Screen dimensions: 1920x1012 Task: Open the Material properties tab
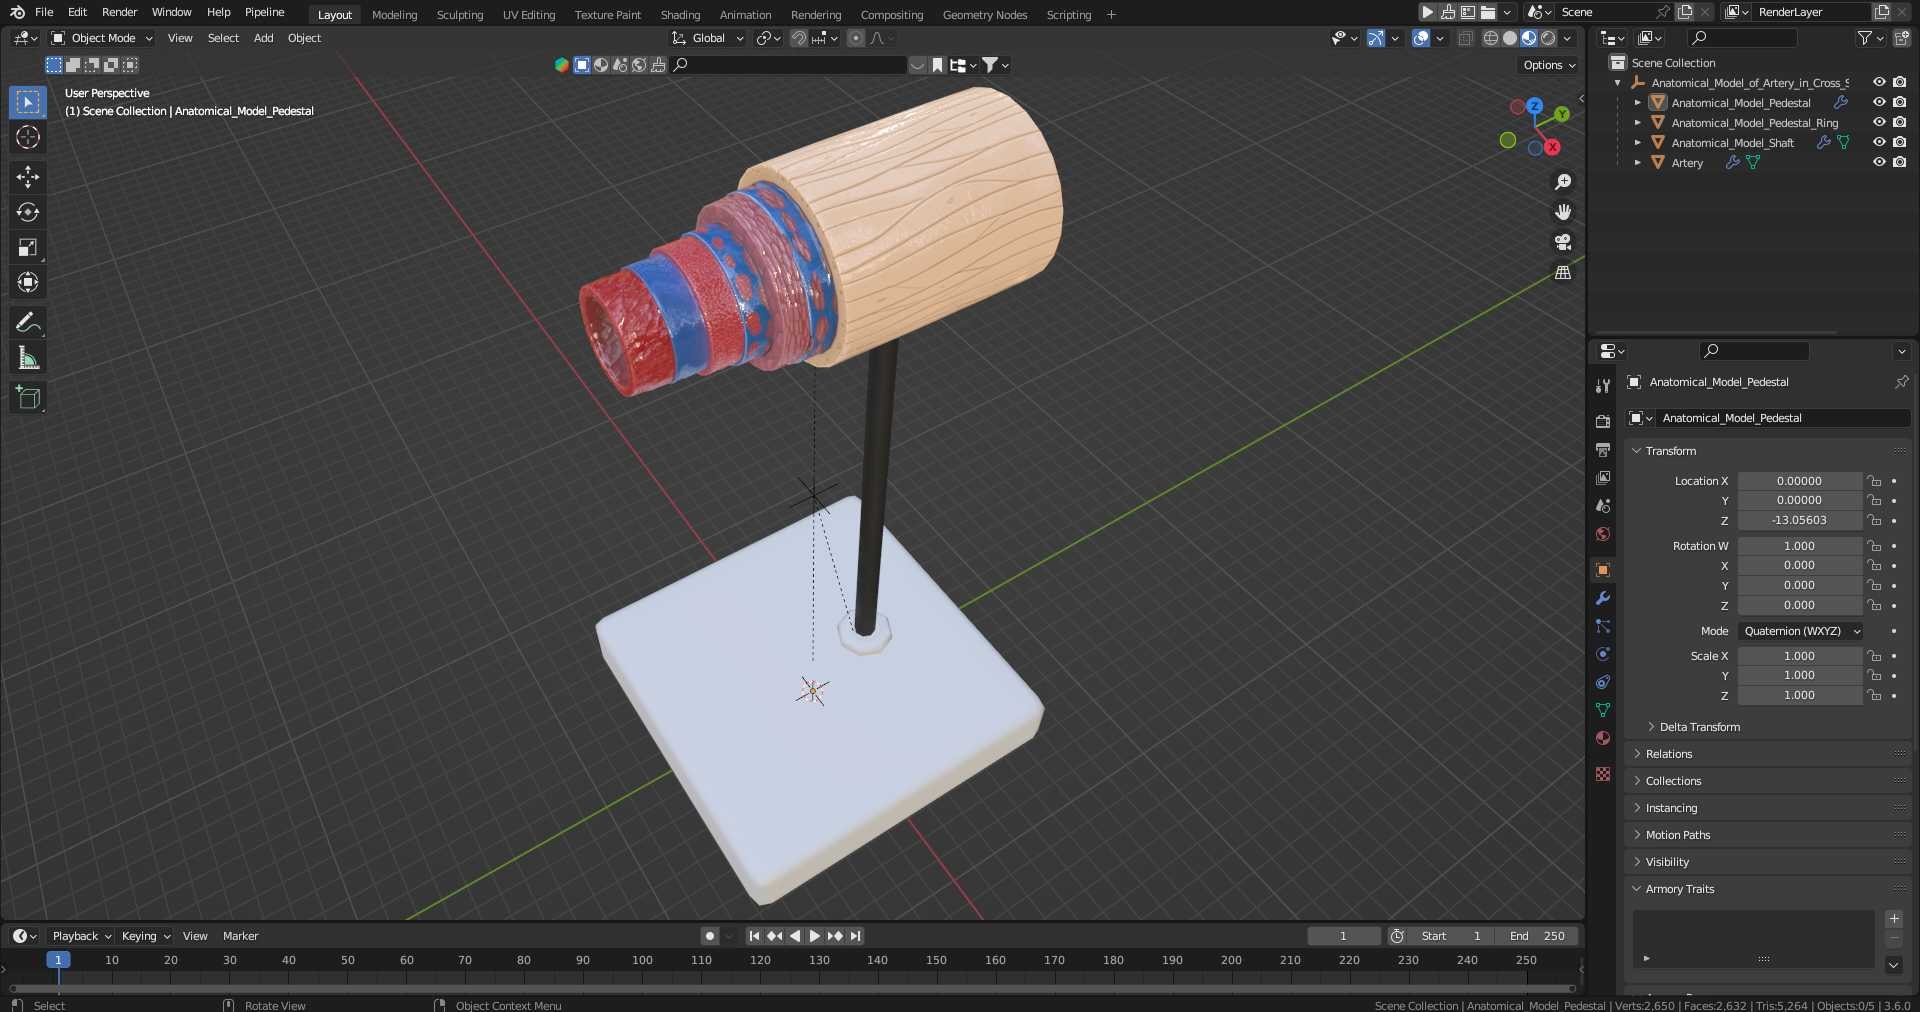pos(1603,738)
